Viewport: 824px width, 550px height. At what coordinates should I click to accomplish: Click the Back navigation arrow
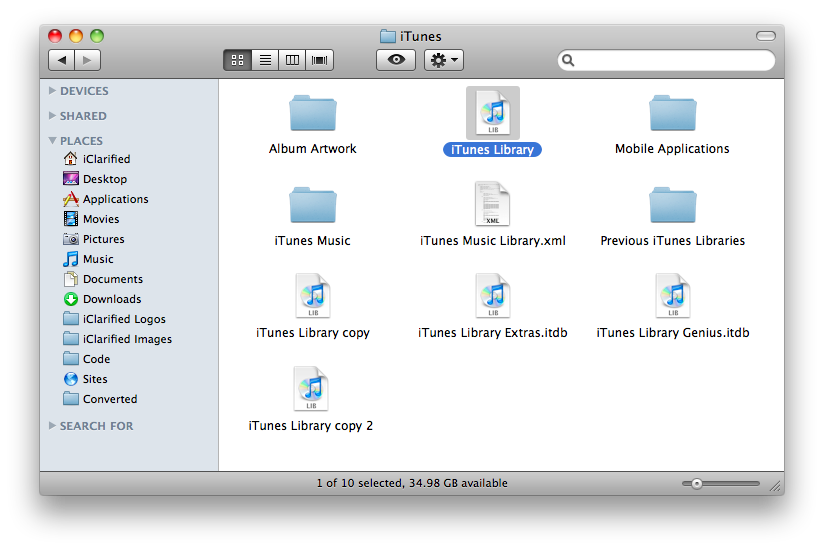[x=62, y=60]
